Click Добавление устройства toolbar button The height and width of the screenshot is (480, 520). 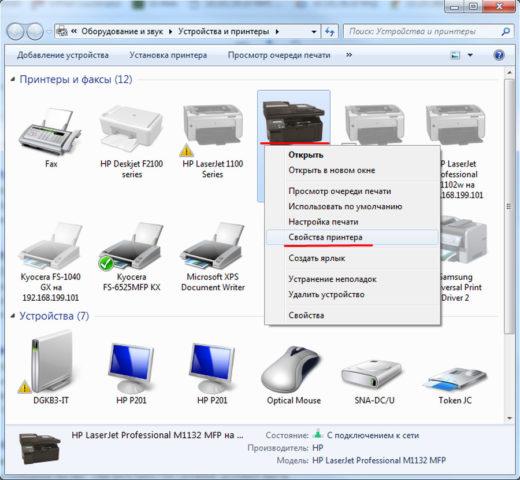63,55
